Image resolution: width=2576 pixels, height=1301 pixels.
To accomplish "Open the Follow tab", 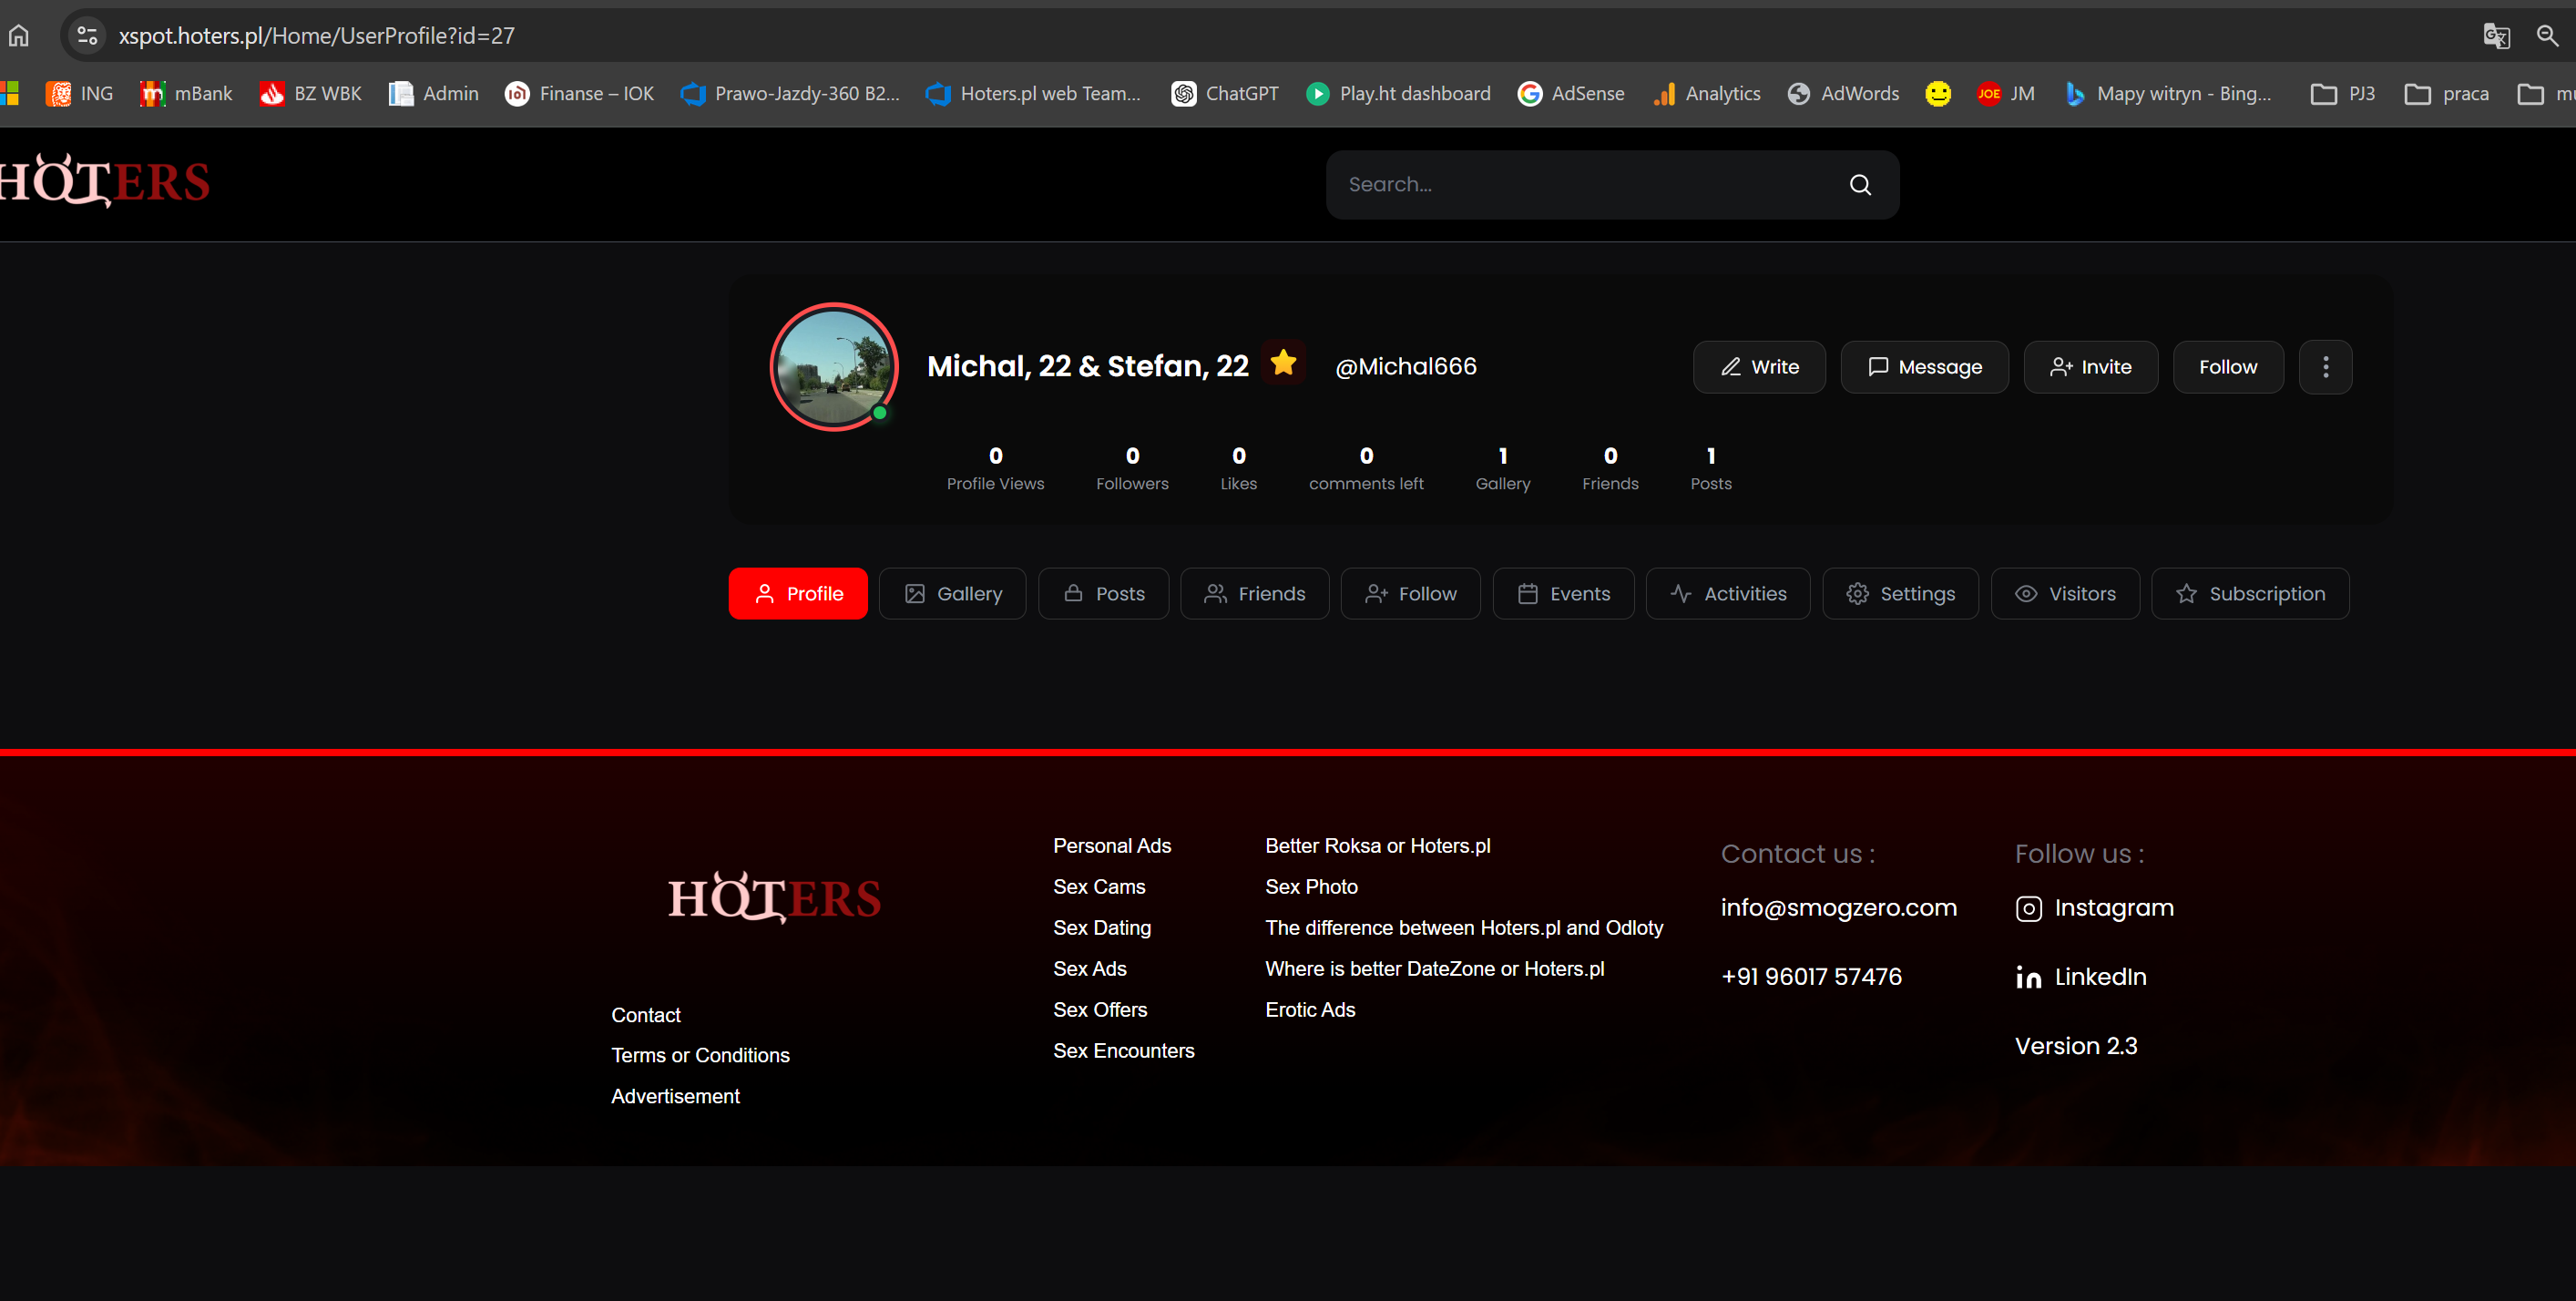I will click(x=1410, y=594).
